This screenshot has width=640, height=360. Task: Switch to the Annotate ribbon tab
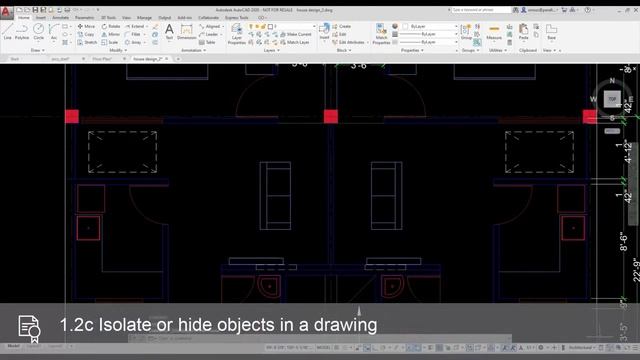pos(60,18)
